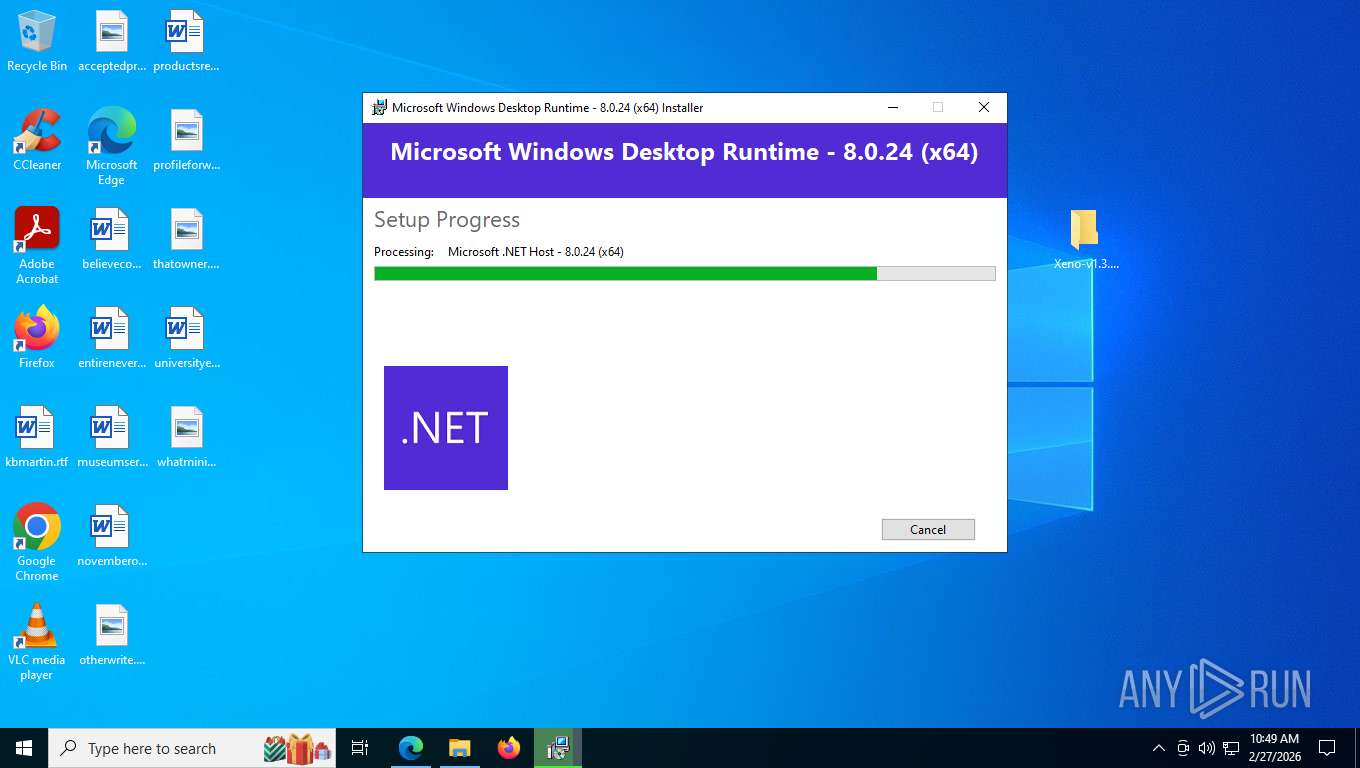
Task: Select the otherwrite... file icon
Action: tap(112, 635)
